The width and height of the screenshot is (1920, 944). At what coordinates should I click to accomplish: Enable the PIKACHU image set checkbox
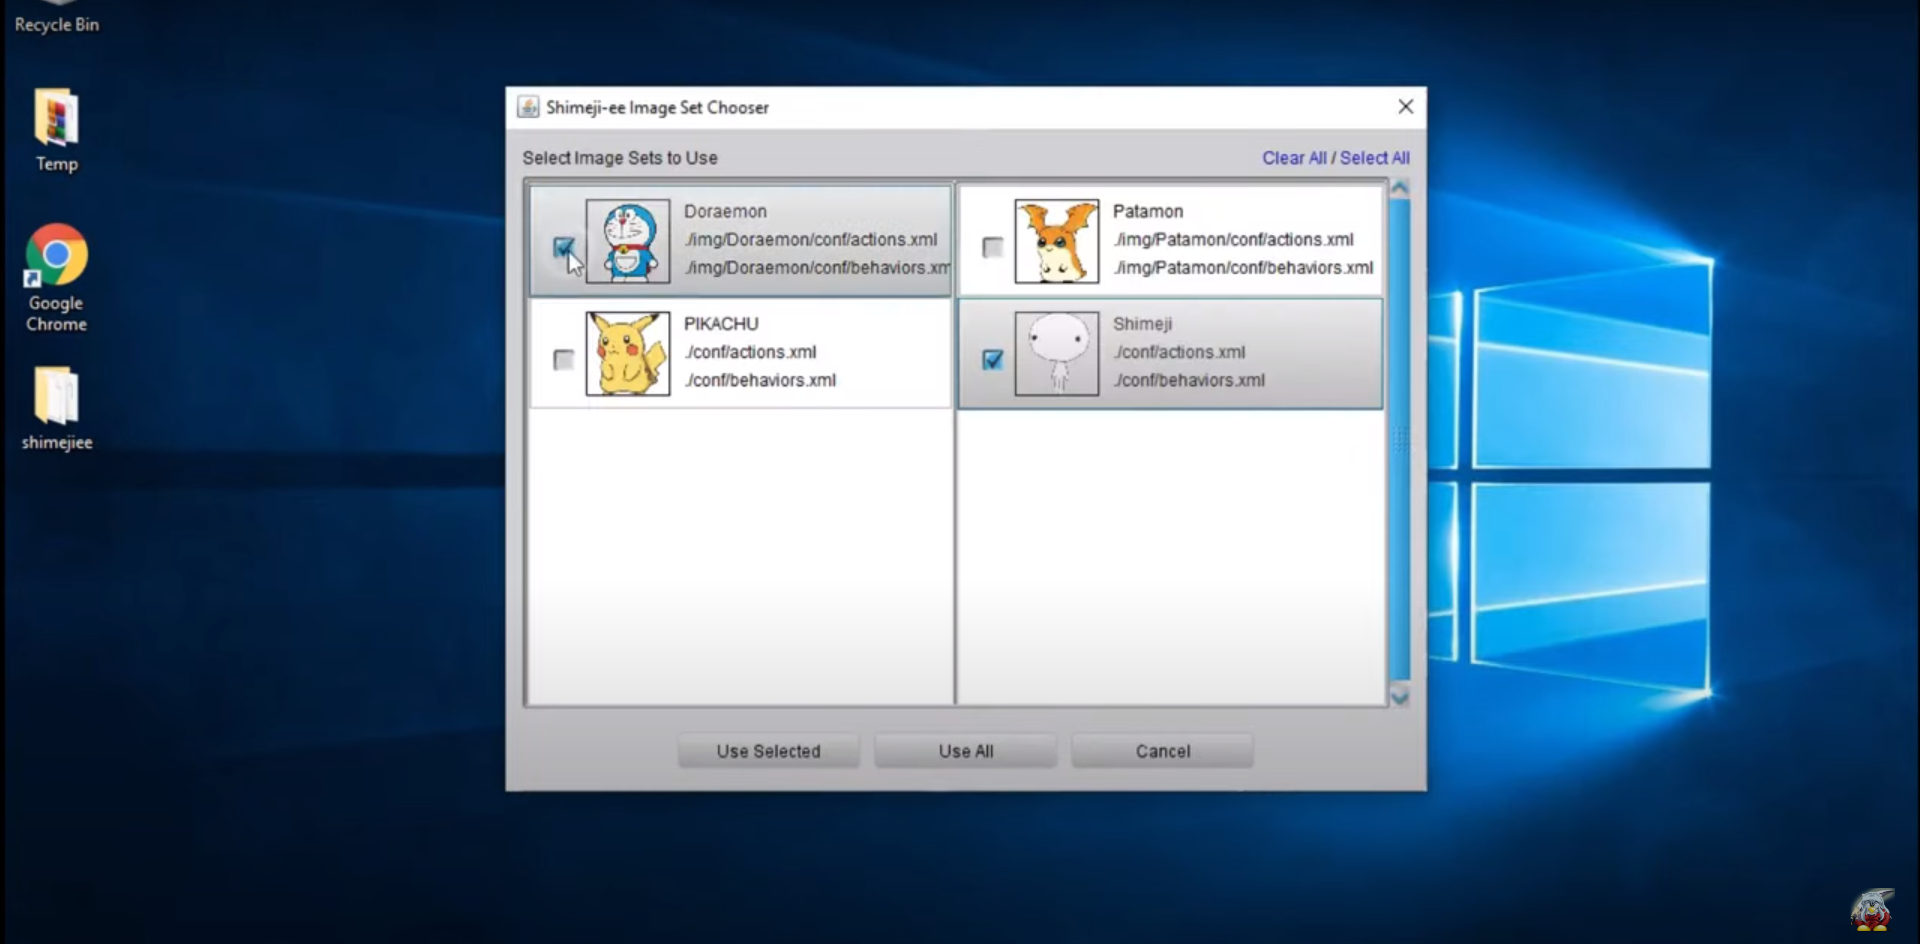[564, 359]
